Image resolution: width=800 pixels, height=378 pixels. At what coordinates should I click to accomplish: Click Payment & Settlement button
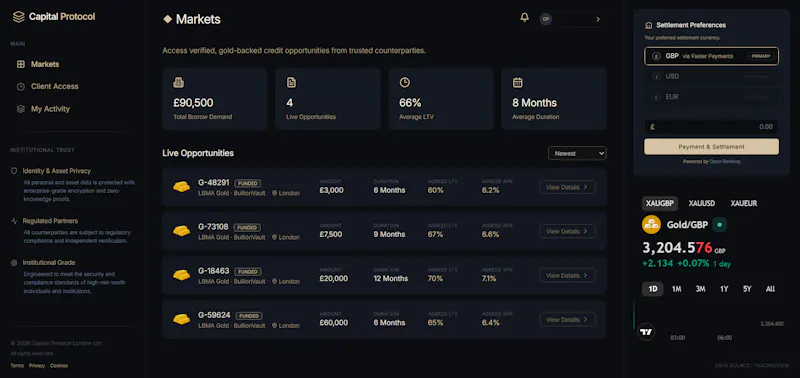[711, 147]
